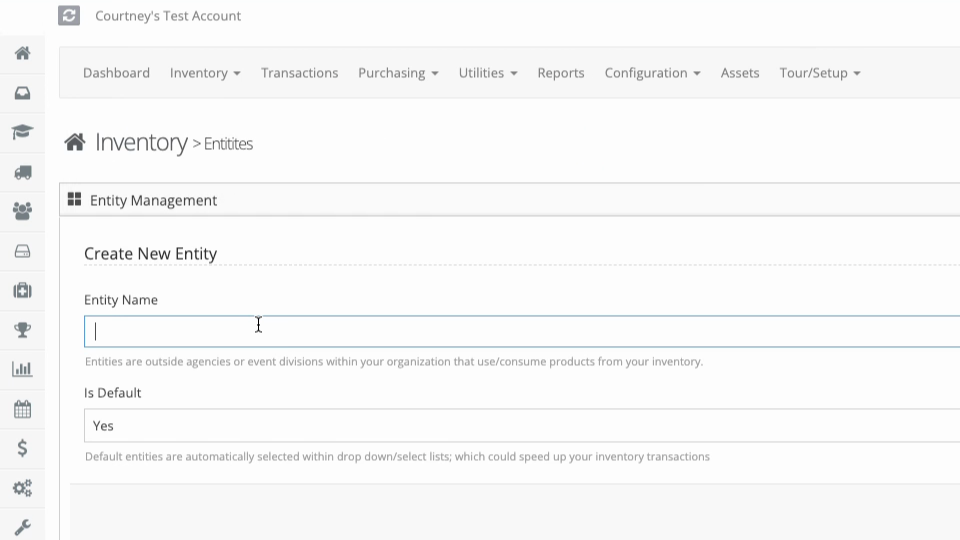
Task: Click the delivery truck sidebar icon
Action: [x=23, y=172]
